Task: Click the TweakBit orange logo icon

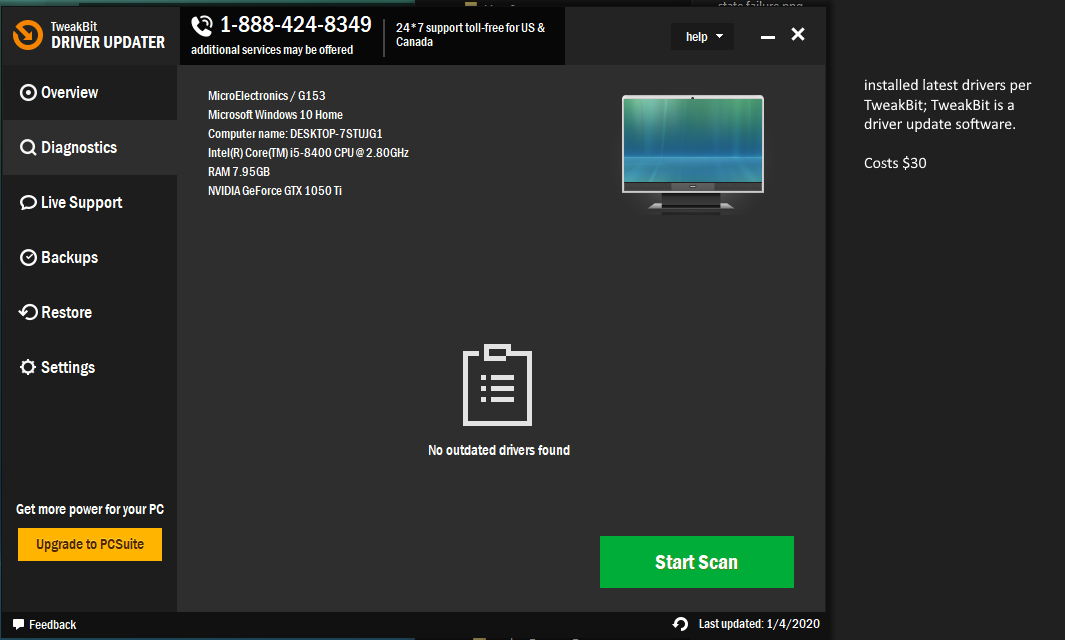Action: point(28,35)
